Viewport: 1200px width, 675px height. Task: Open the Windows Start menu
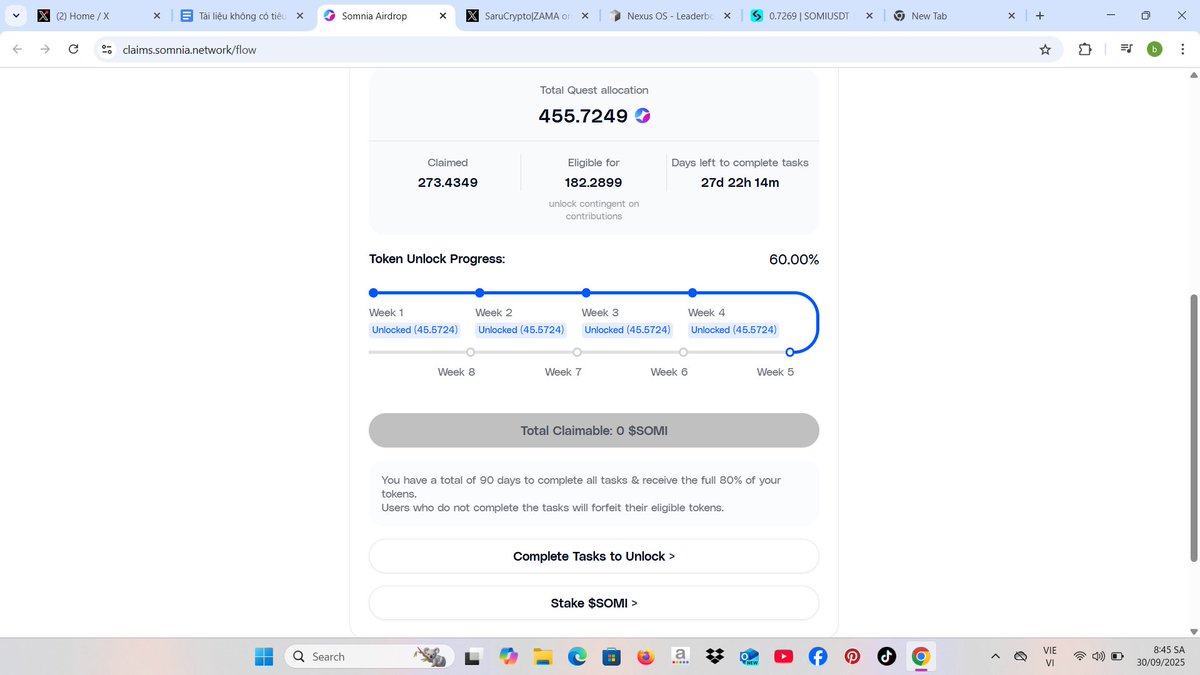point(264,656)
